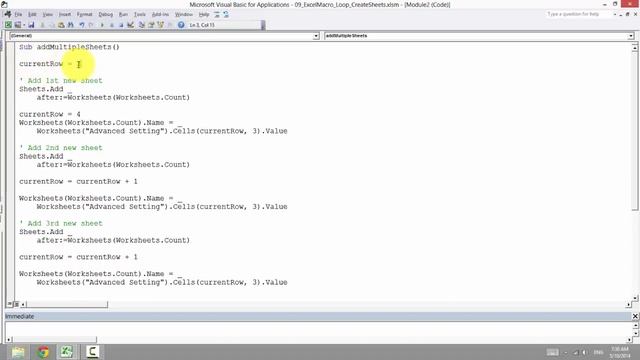Open the Debug menu
The height and width of the screenshot is (360, 640).
105,14
